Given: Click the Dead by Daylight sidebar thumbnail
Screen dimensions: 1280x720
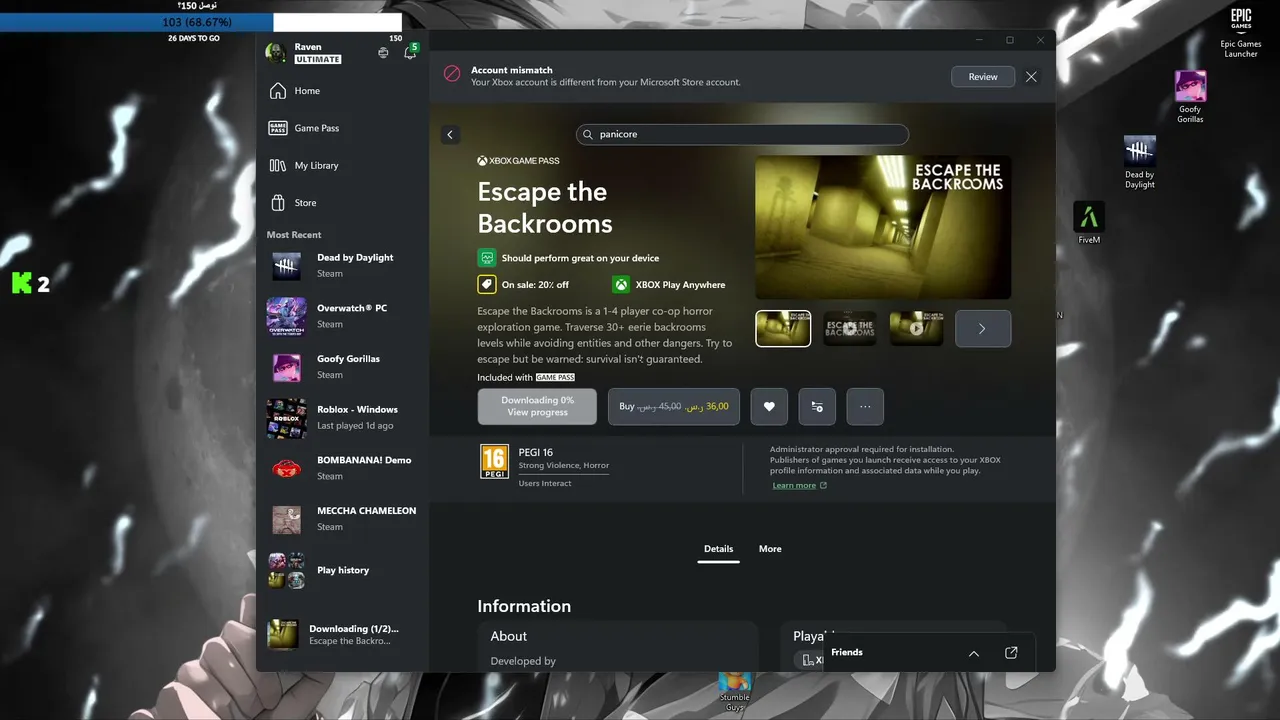Looking at the screenshot, I should (286, 265).
